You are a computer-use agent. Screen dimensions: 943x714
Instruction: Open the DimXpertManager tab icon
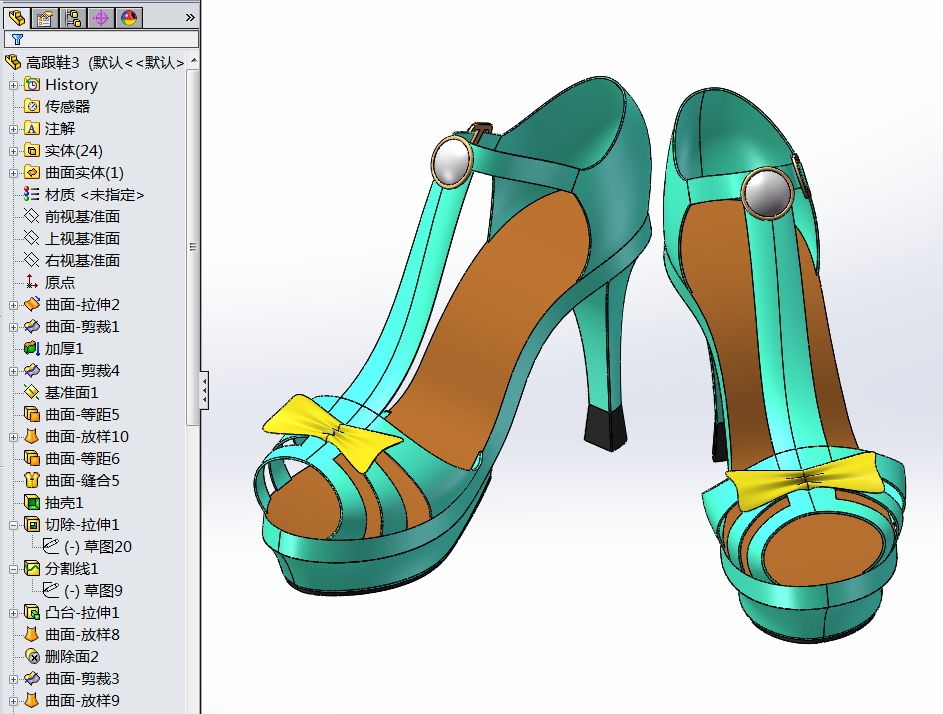[101, 17]
